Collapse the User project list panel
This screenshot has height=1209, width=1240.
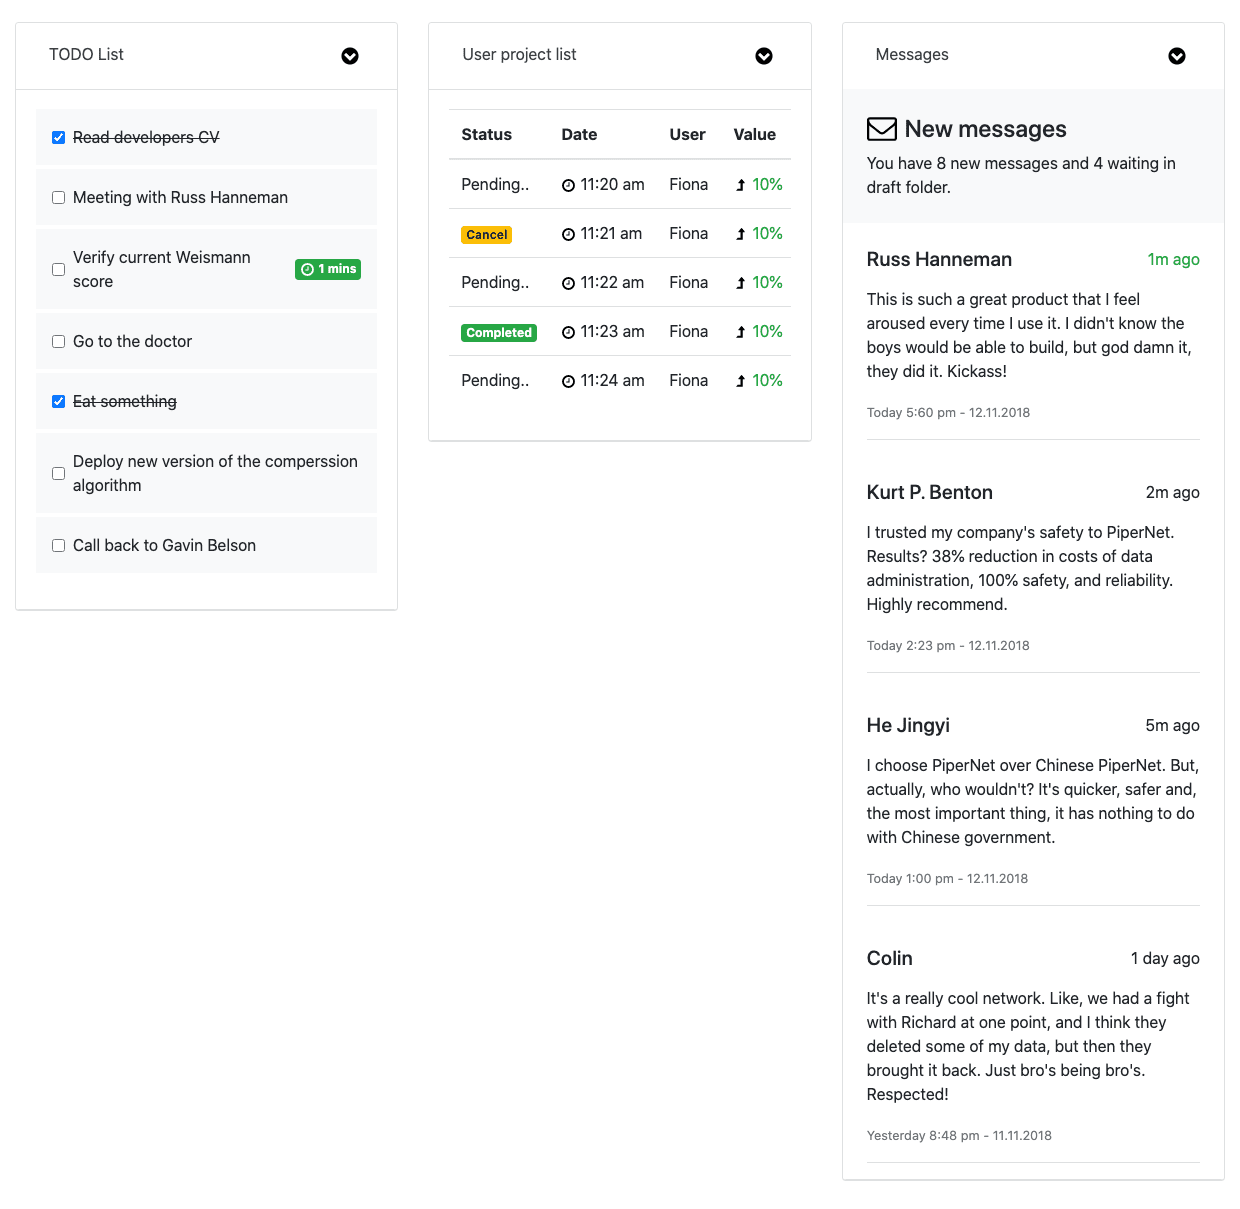pos(764,56)
